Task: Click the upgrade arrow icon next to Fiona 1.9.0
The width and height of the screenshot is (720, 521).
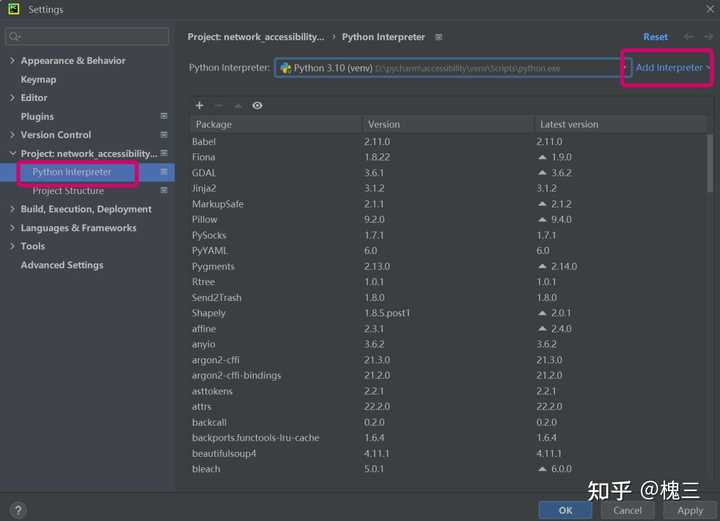Action: (x=542, y=157)
